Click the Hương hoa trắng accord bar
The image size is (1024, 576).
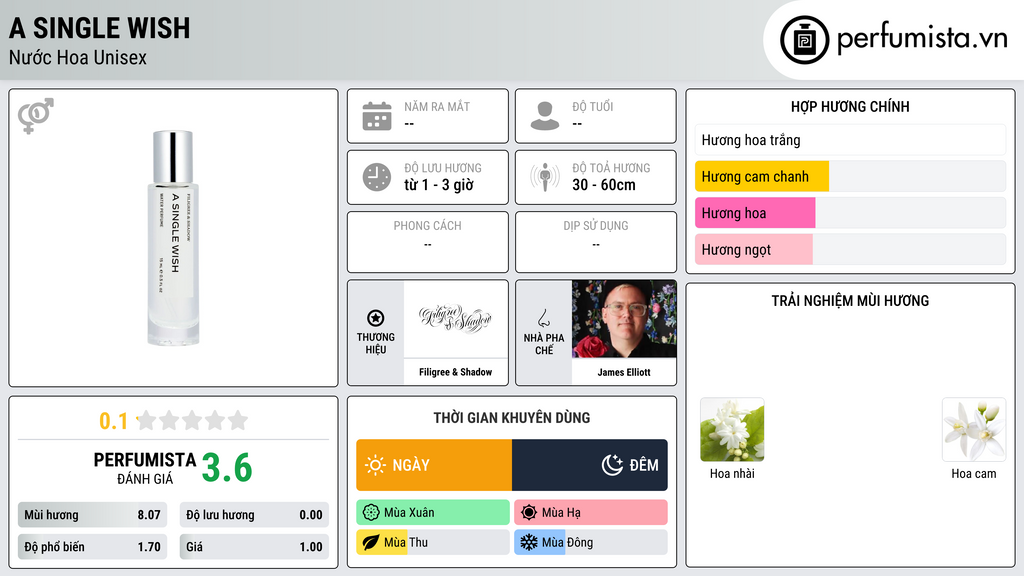[x=850, y=140]
